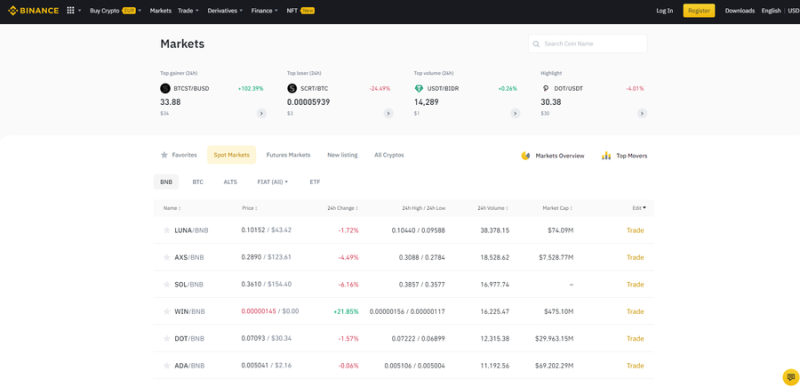
Task: Click the BTCST/BUSD coin icon
Action: point(165,88)
